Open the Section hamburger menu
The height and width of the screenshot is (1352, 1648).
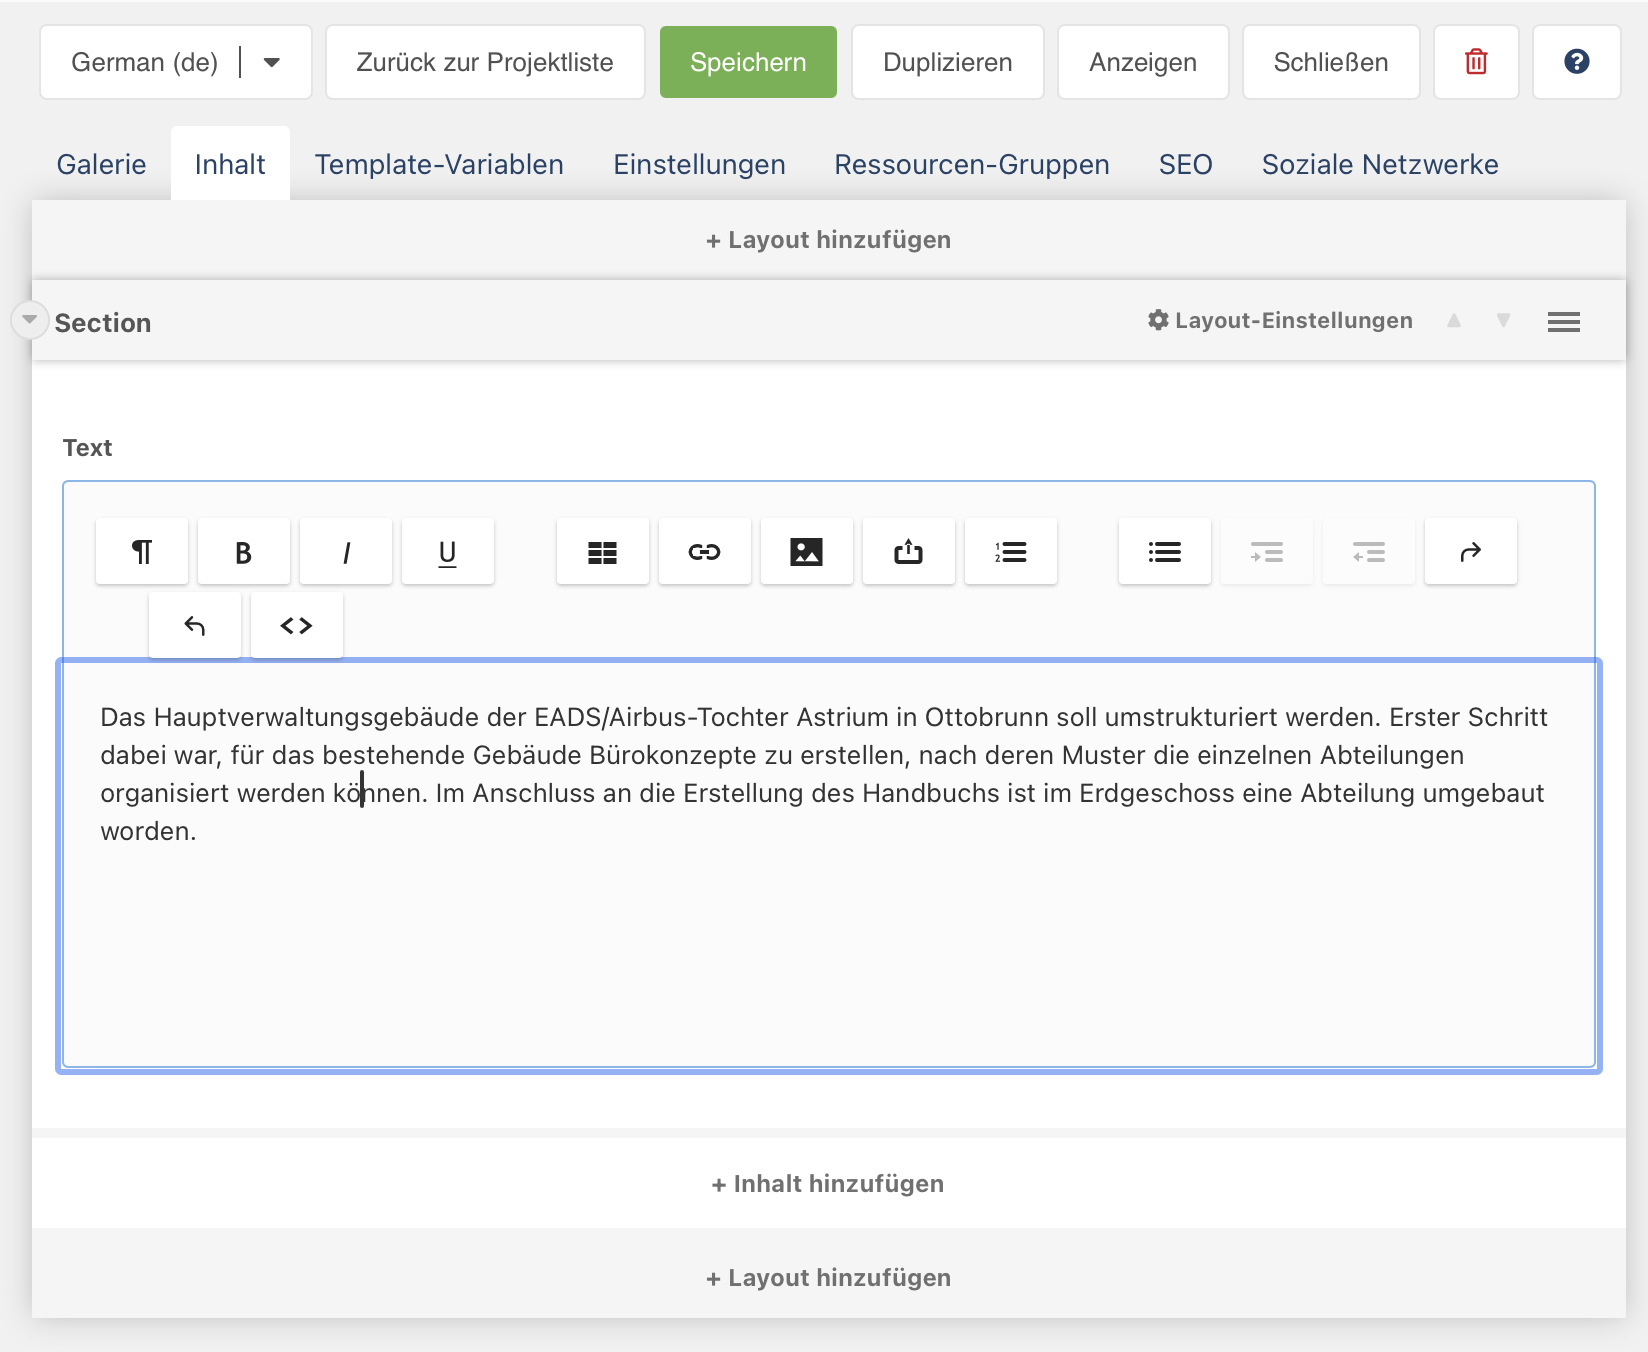point(1563,322)
